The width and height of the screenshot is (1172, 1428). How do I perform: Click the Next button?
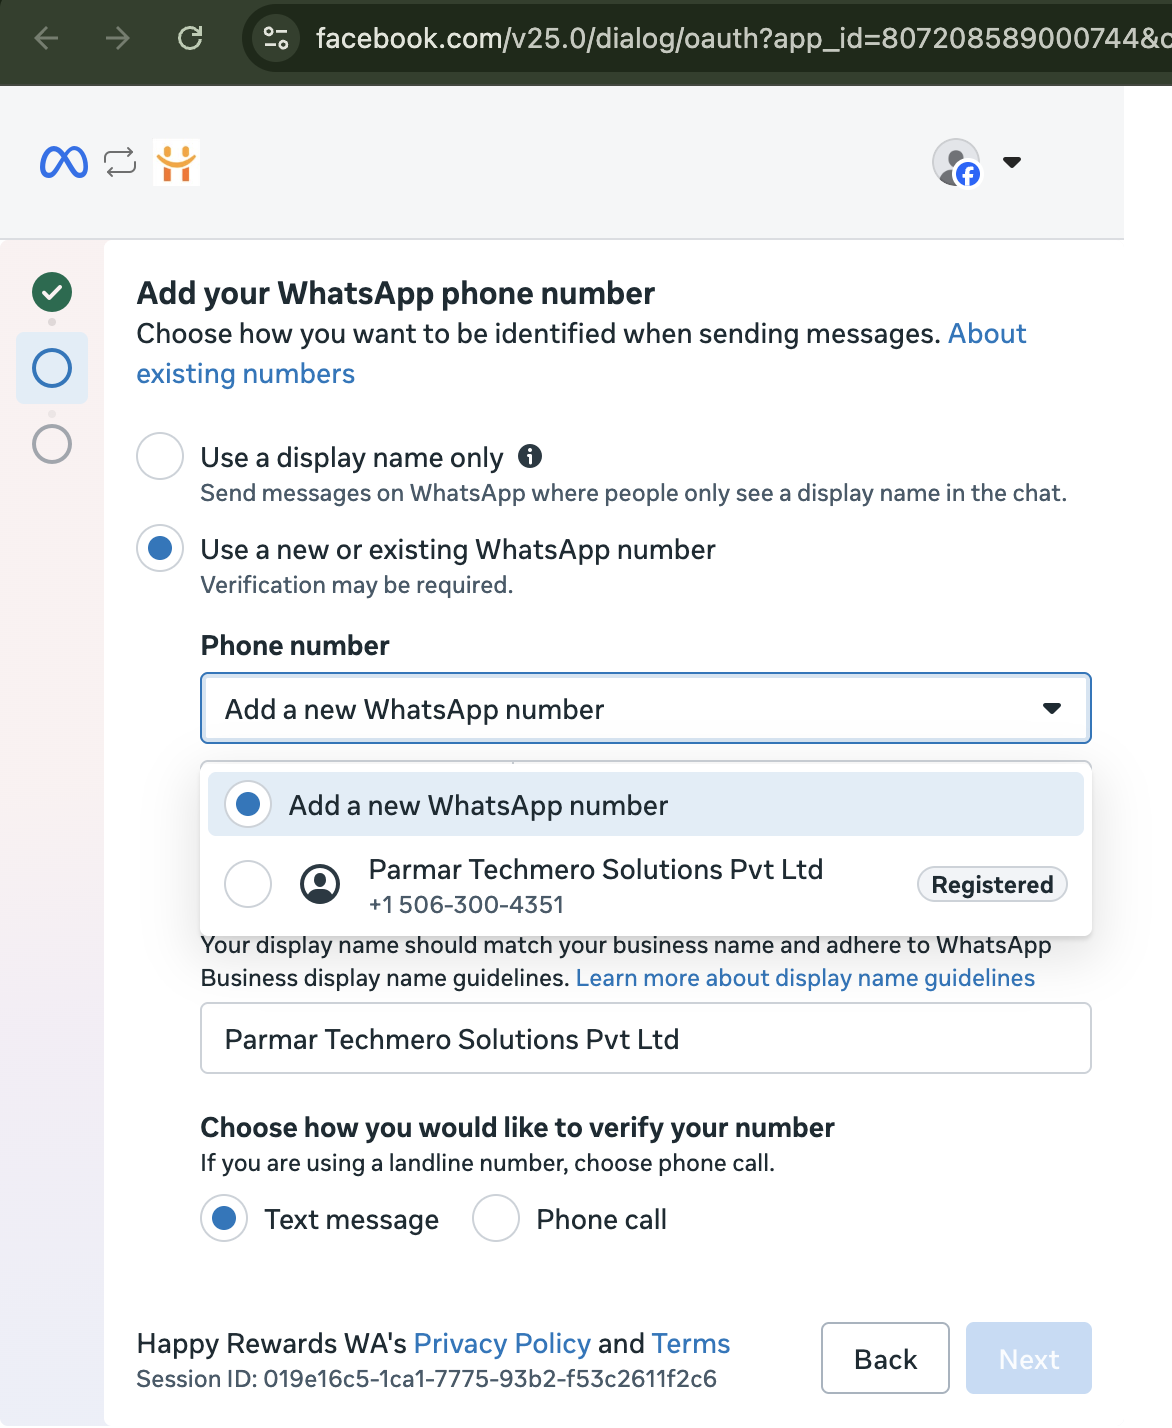pyautogui.click(x=1029, y=1358)
